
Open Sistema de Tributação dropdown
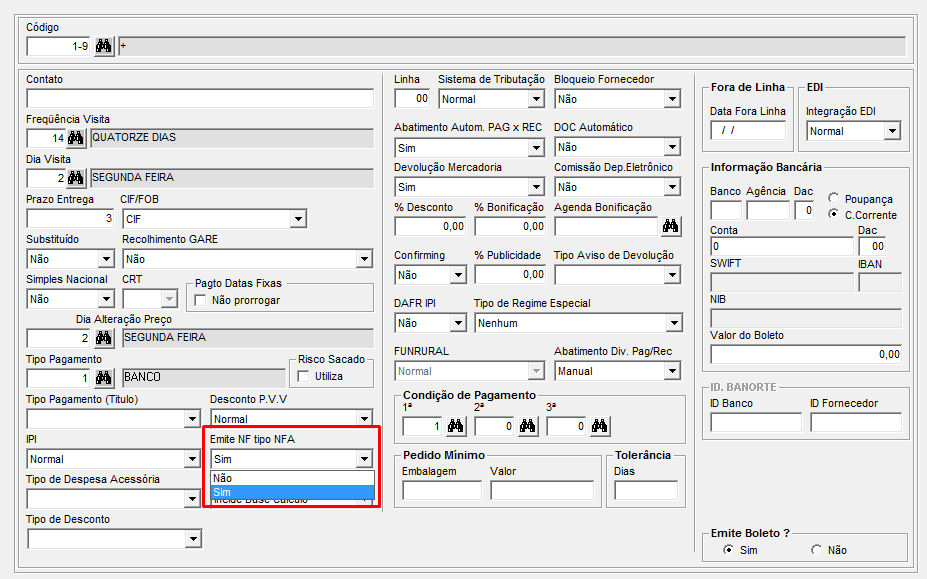[536, 99]
